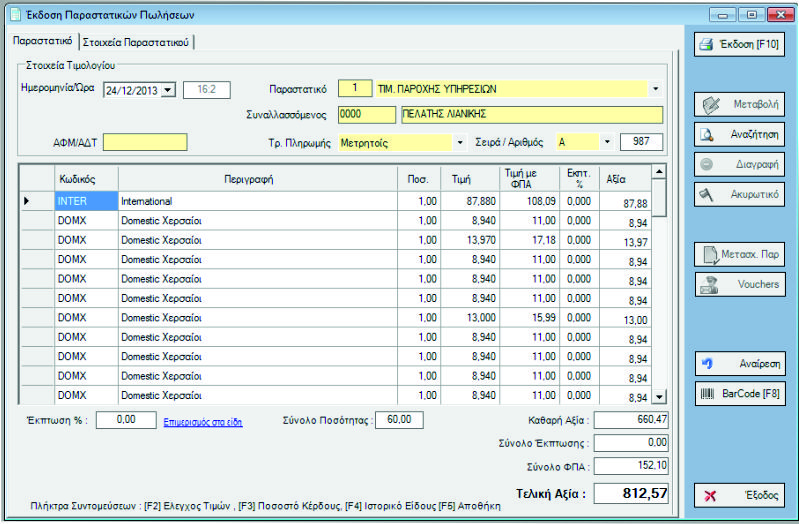Viewport: 799px width, 524px height.
Task: Click the Vouchers icon
Action: point(709,284)
